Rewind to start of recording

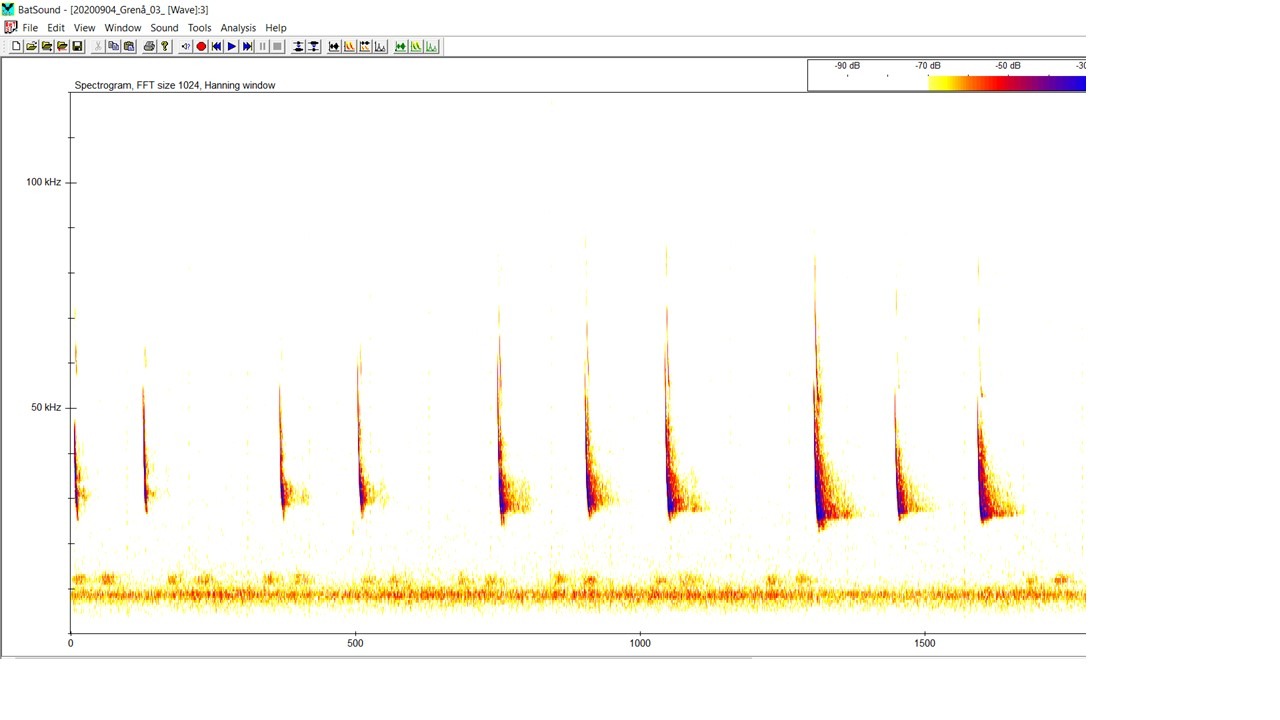pyautogui.click(x=217, y=47)
